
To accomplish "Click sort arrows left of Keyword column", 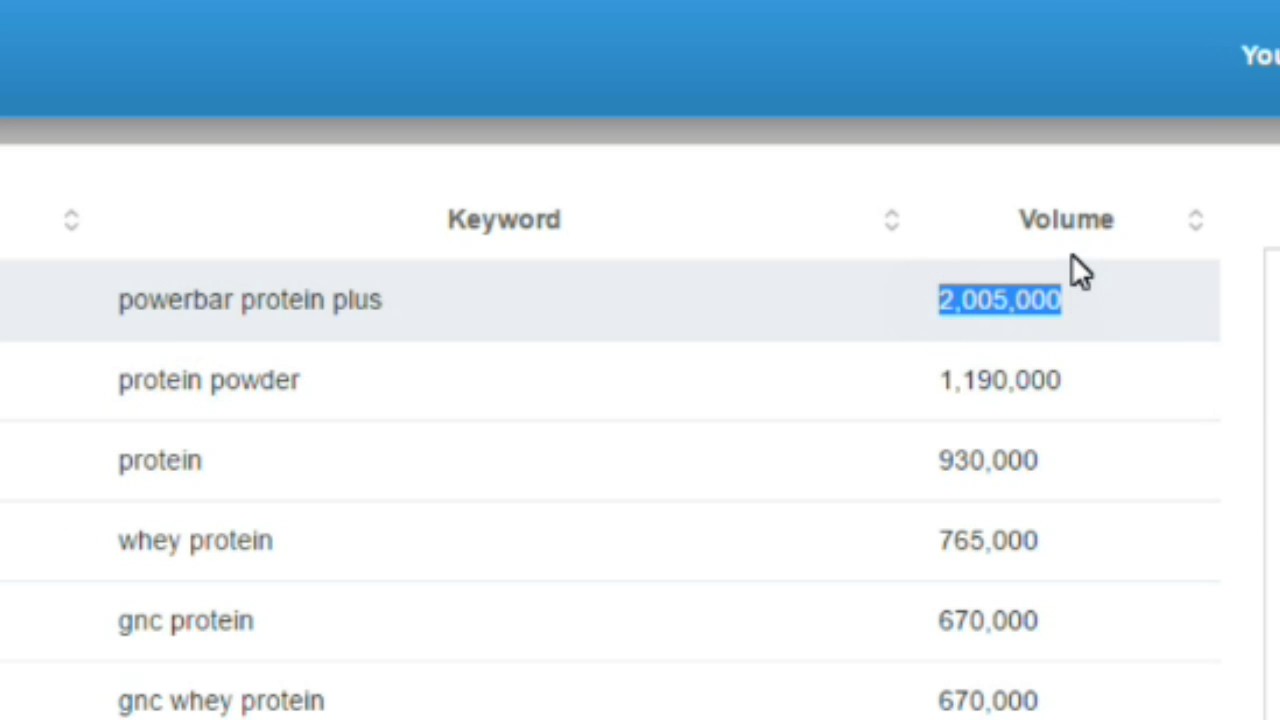I will point(71,220).
